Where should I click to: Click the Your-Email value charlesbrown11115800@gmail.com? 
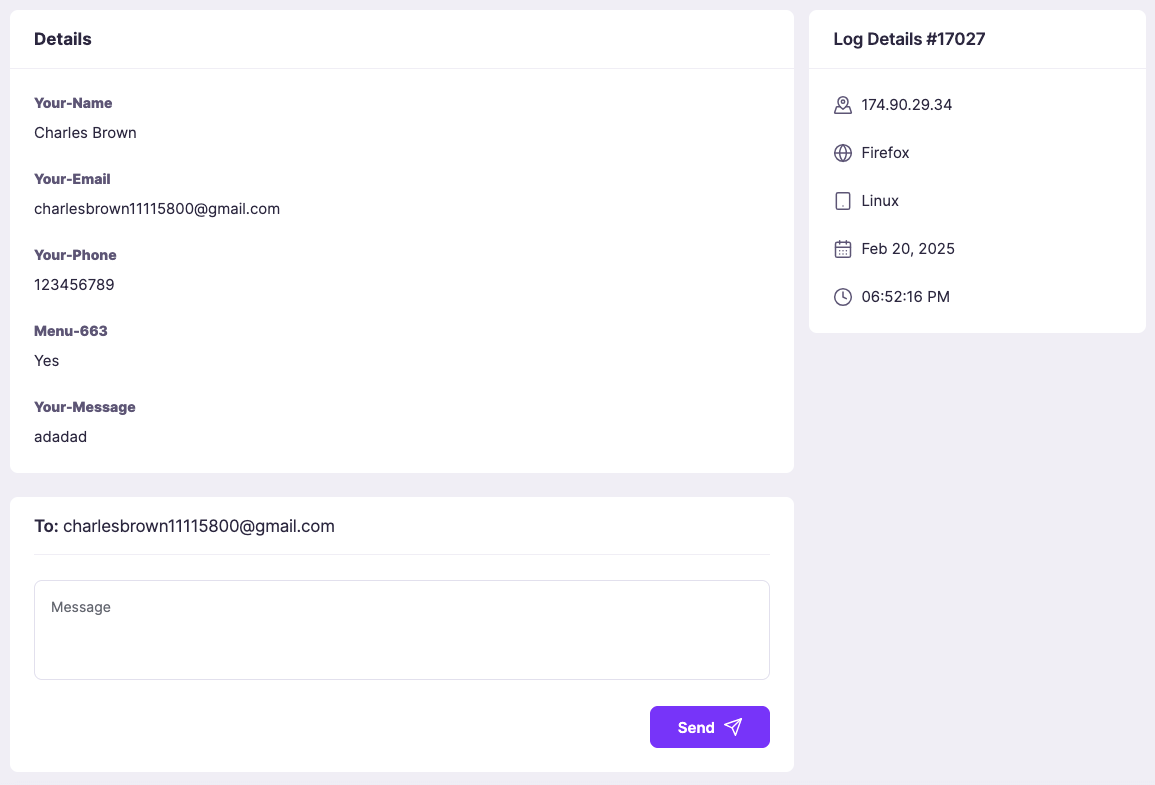157,209
